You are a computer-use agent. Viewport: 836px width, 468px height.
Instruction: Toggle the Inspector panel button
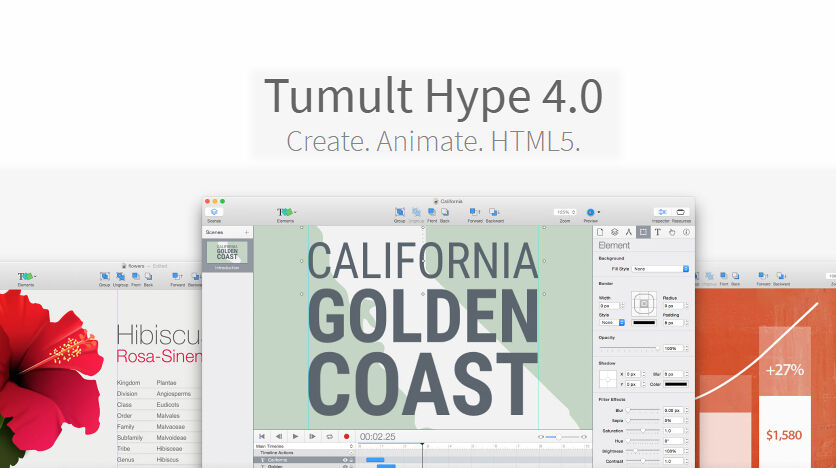click(662, 212)
